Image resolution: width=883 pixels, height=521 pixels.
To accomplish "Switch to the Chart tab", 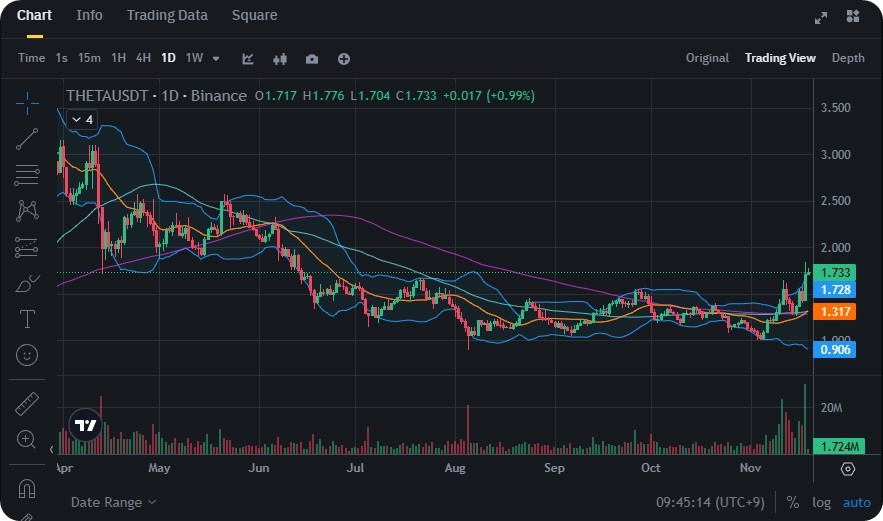I will tap(34, 15).
